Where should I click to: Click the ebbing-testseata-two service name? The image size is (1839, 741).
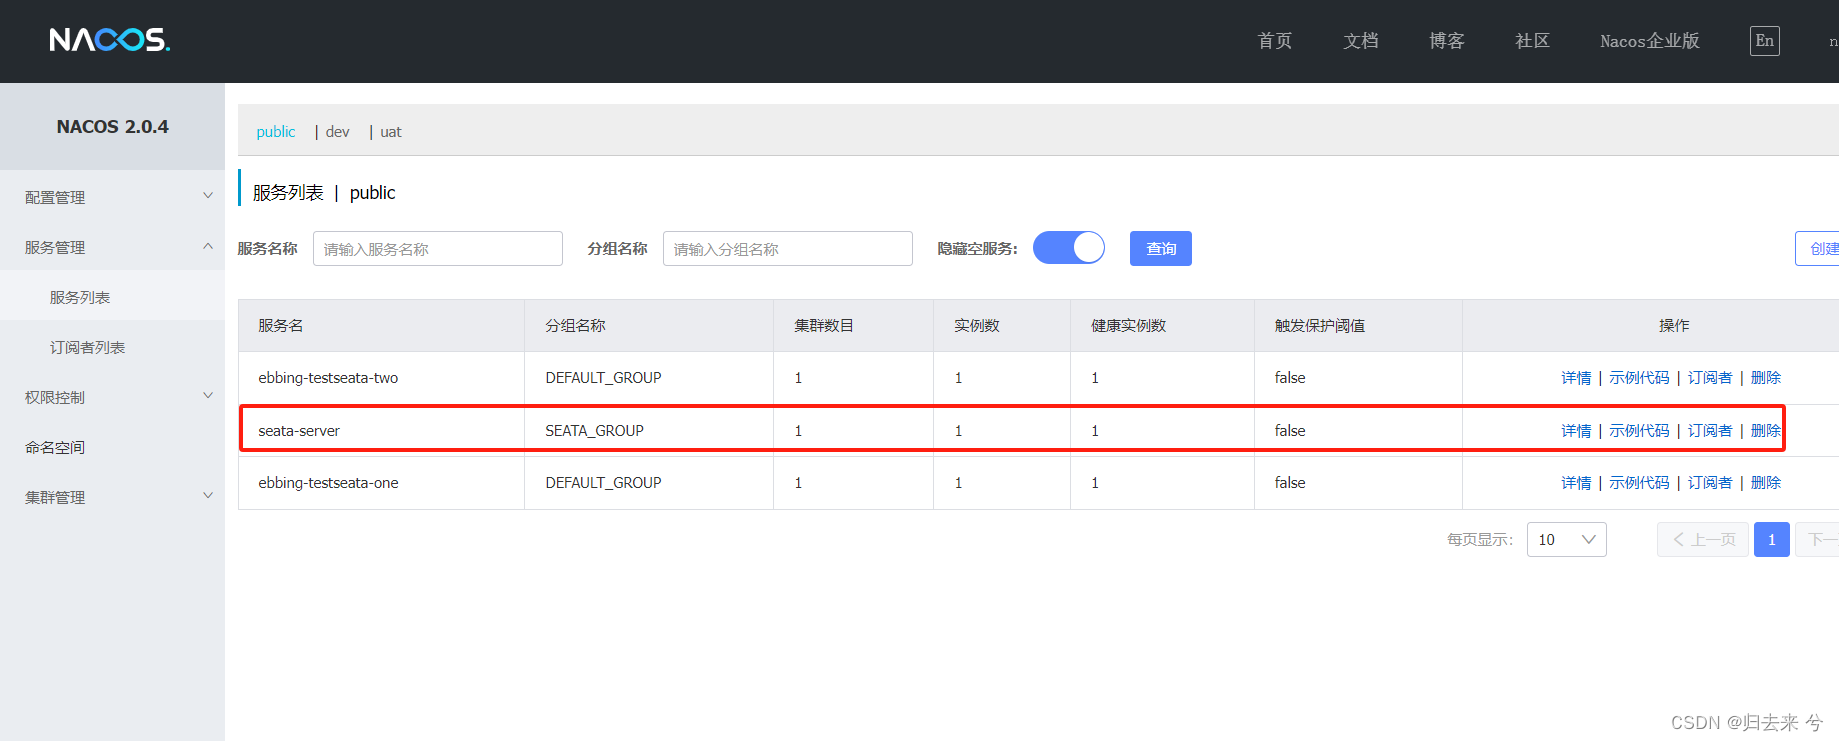tap(328, 378)
